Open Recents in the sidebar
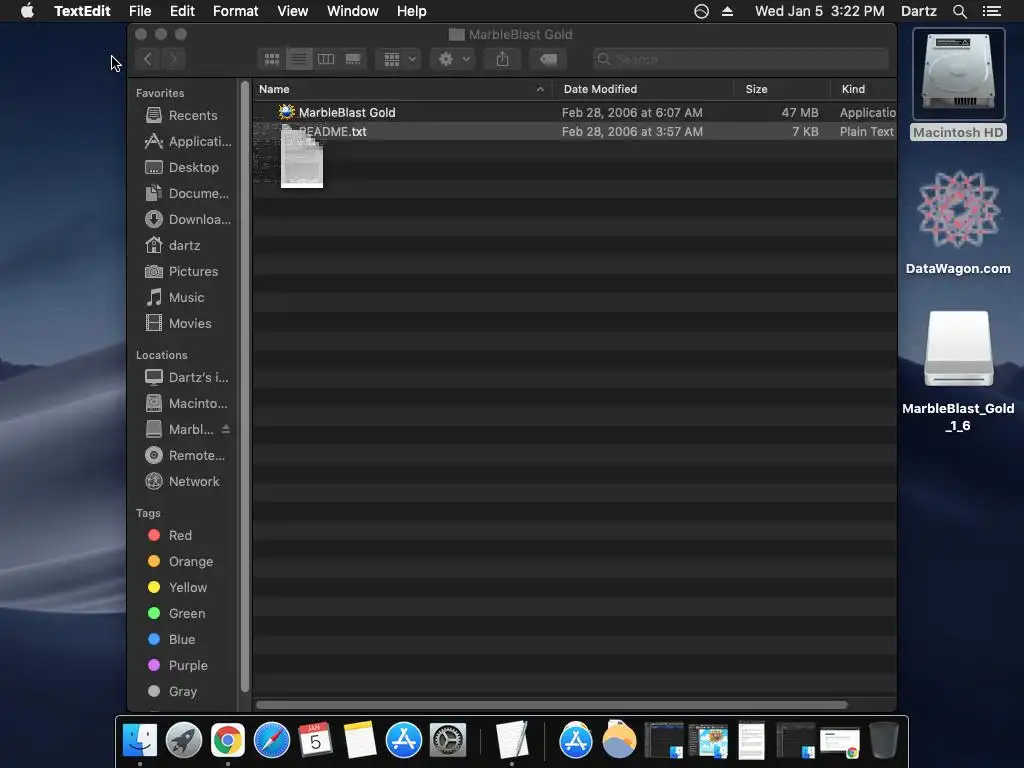Image resolution: width=1024 pixels, height=768 pixels. pyautogui.click(x=182, y=116)
